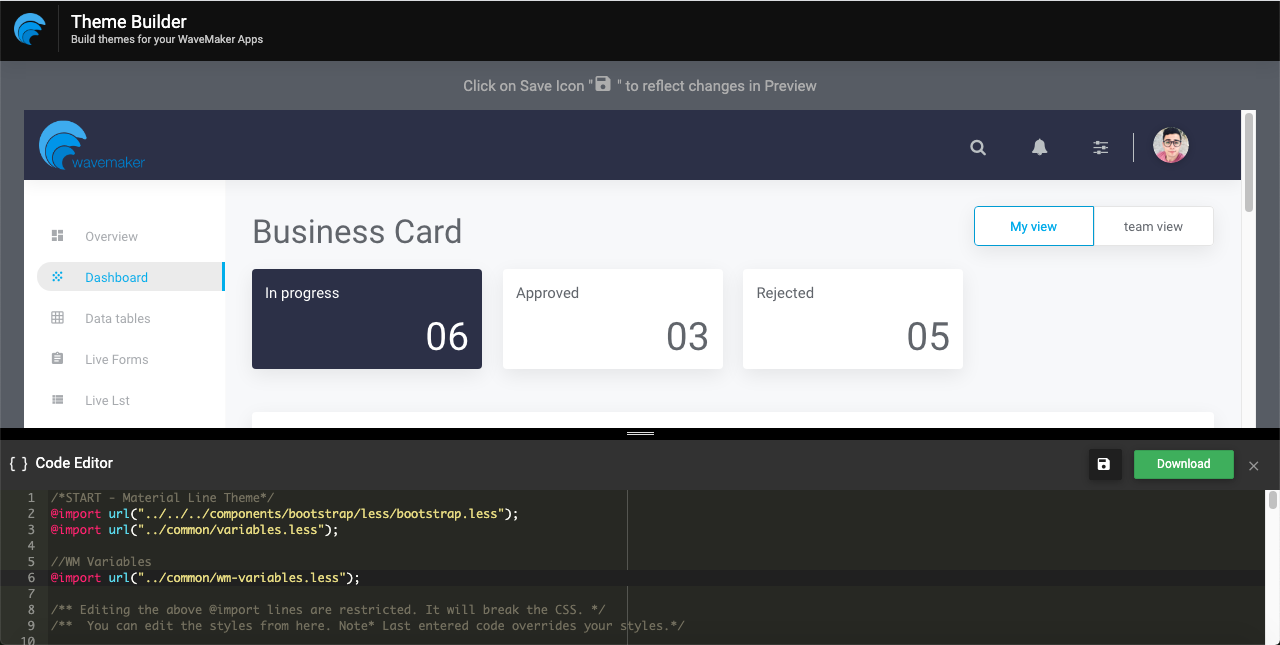Image resolution: width=1280 pixels, height=645 pixels.
Task: Click the Code Editor braces icon
Action: point(15,463)
